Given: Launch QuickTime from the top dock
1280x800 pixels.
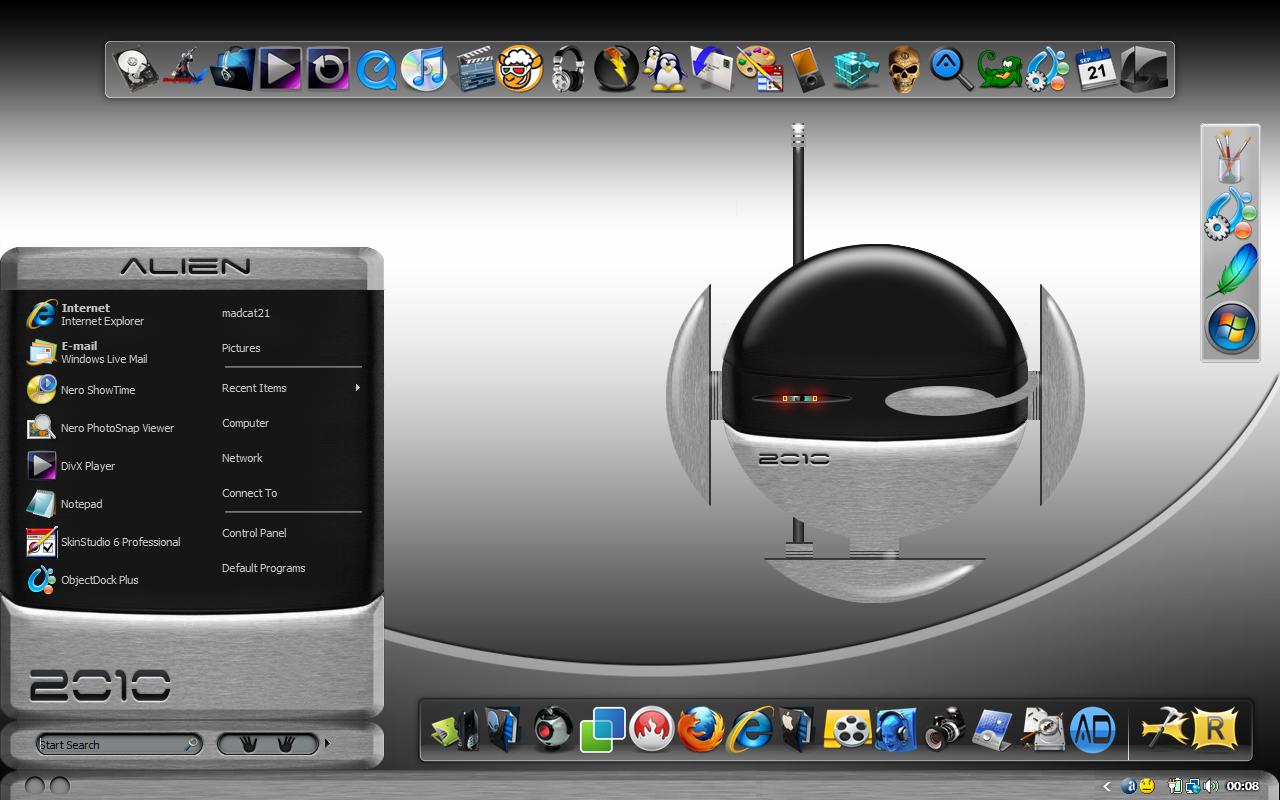Looking at the screenshot, I should [376, 70].
